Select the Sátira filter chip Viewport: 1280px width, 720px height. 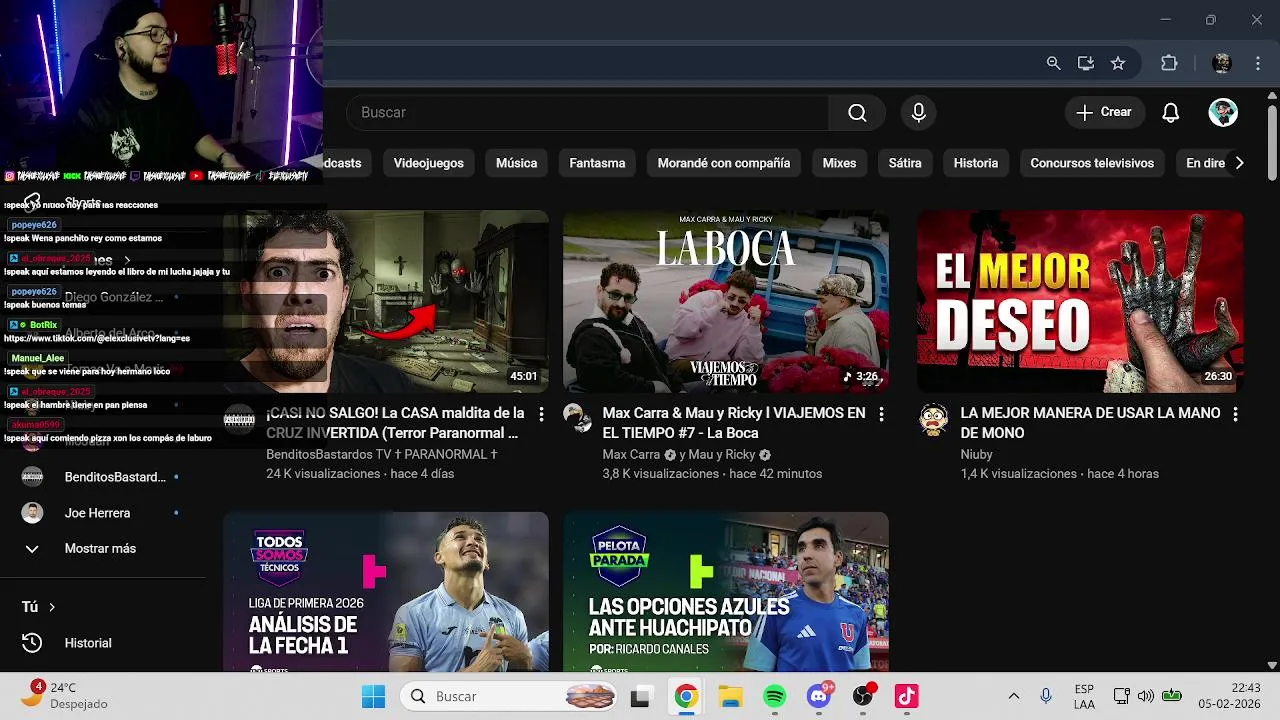coord(905,163)
